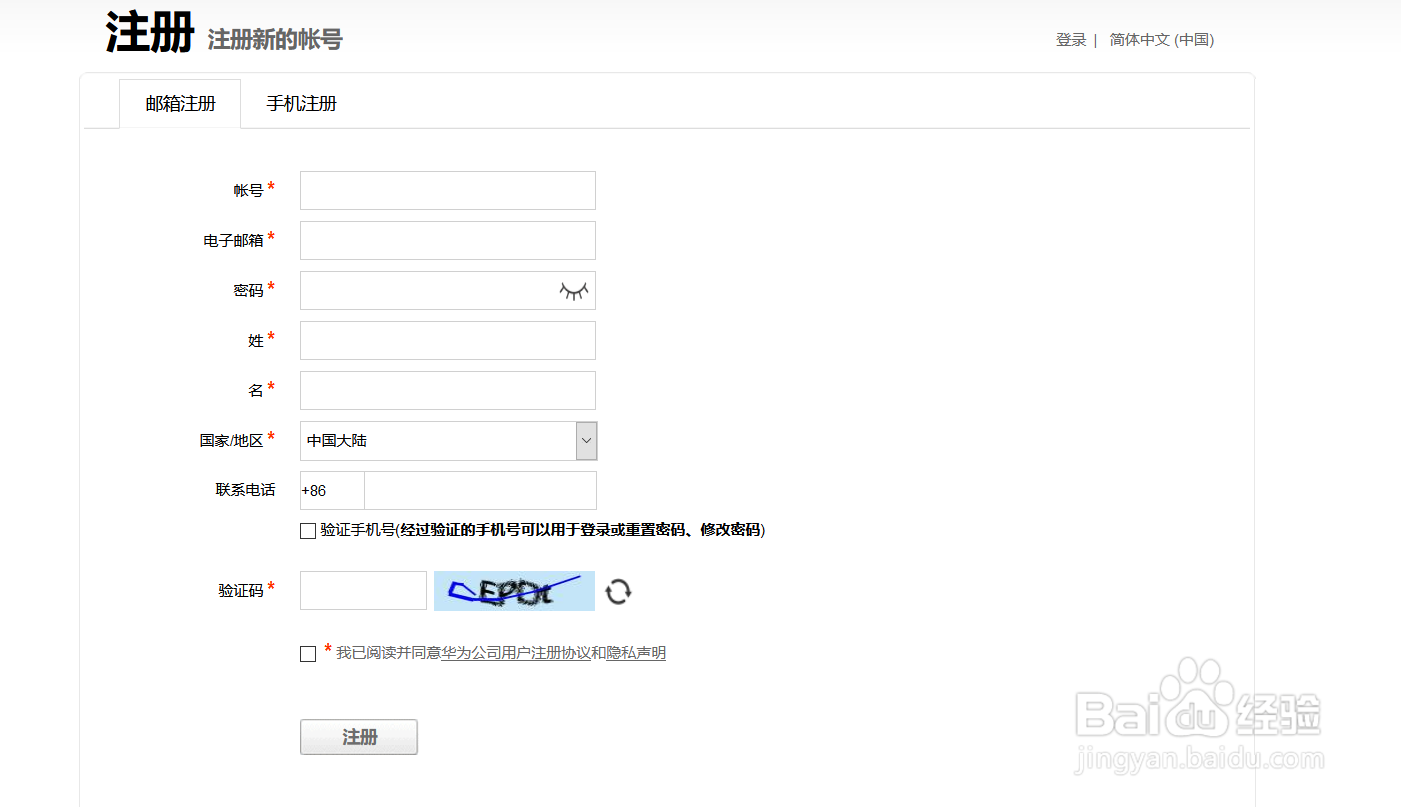Viewport: 1401px width, 807px height.
Task: Focus the 联系电话 number field
Action: click(x=481, y=491)
